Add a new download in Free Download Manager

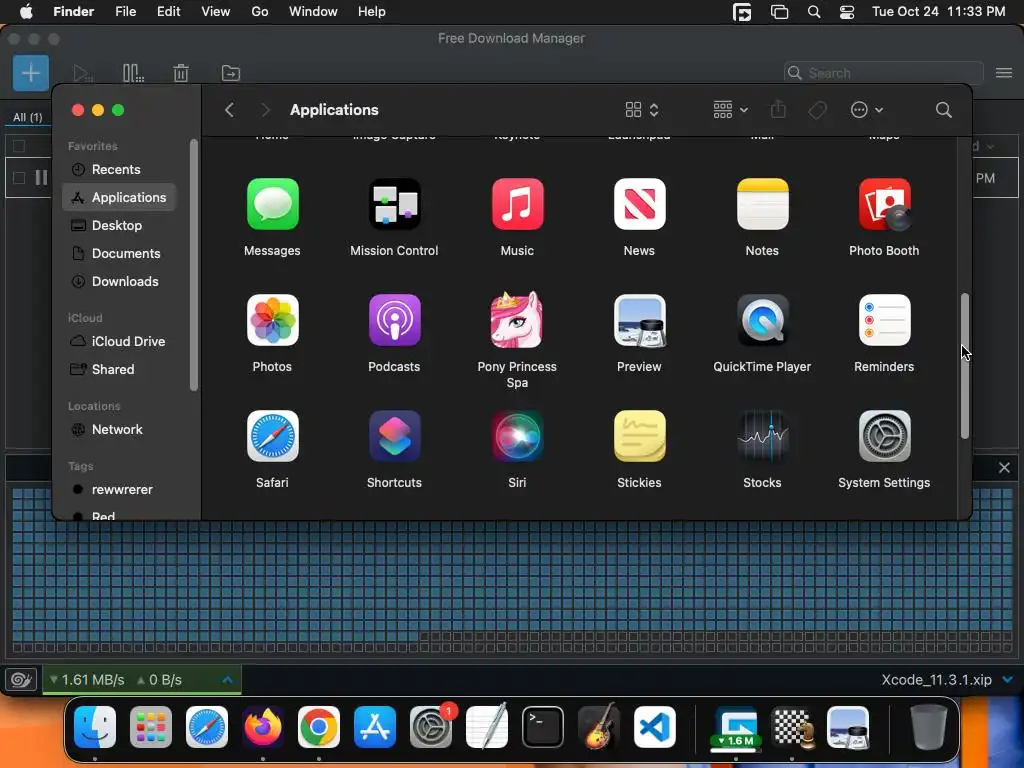click(31, 72)
